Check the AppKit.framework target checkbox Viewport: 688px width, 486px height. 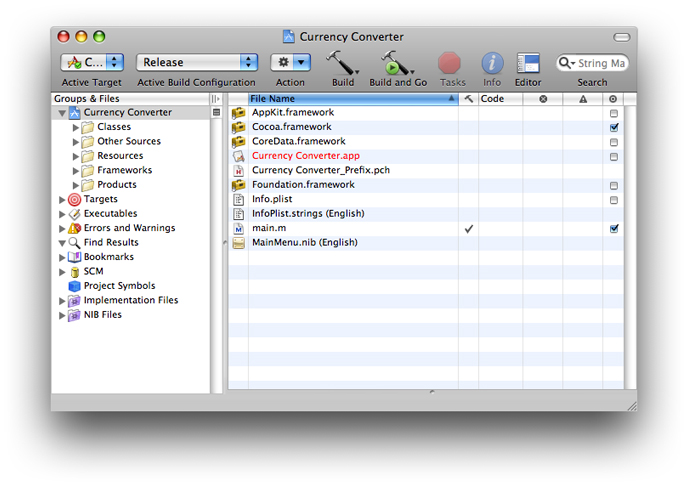(x=614, y=114)
